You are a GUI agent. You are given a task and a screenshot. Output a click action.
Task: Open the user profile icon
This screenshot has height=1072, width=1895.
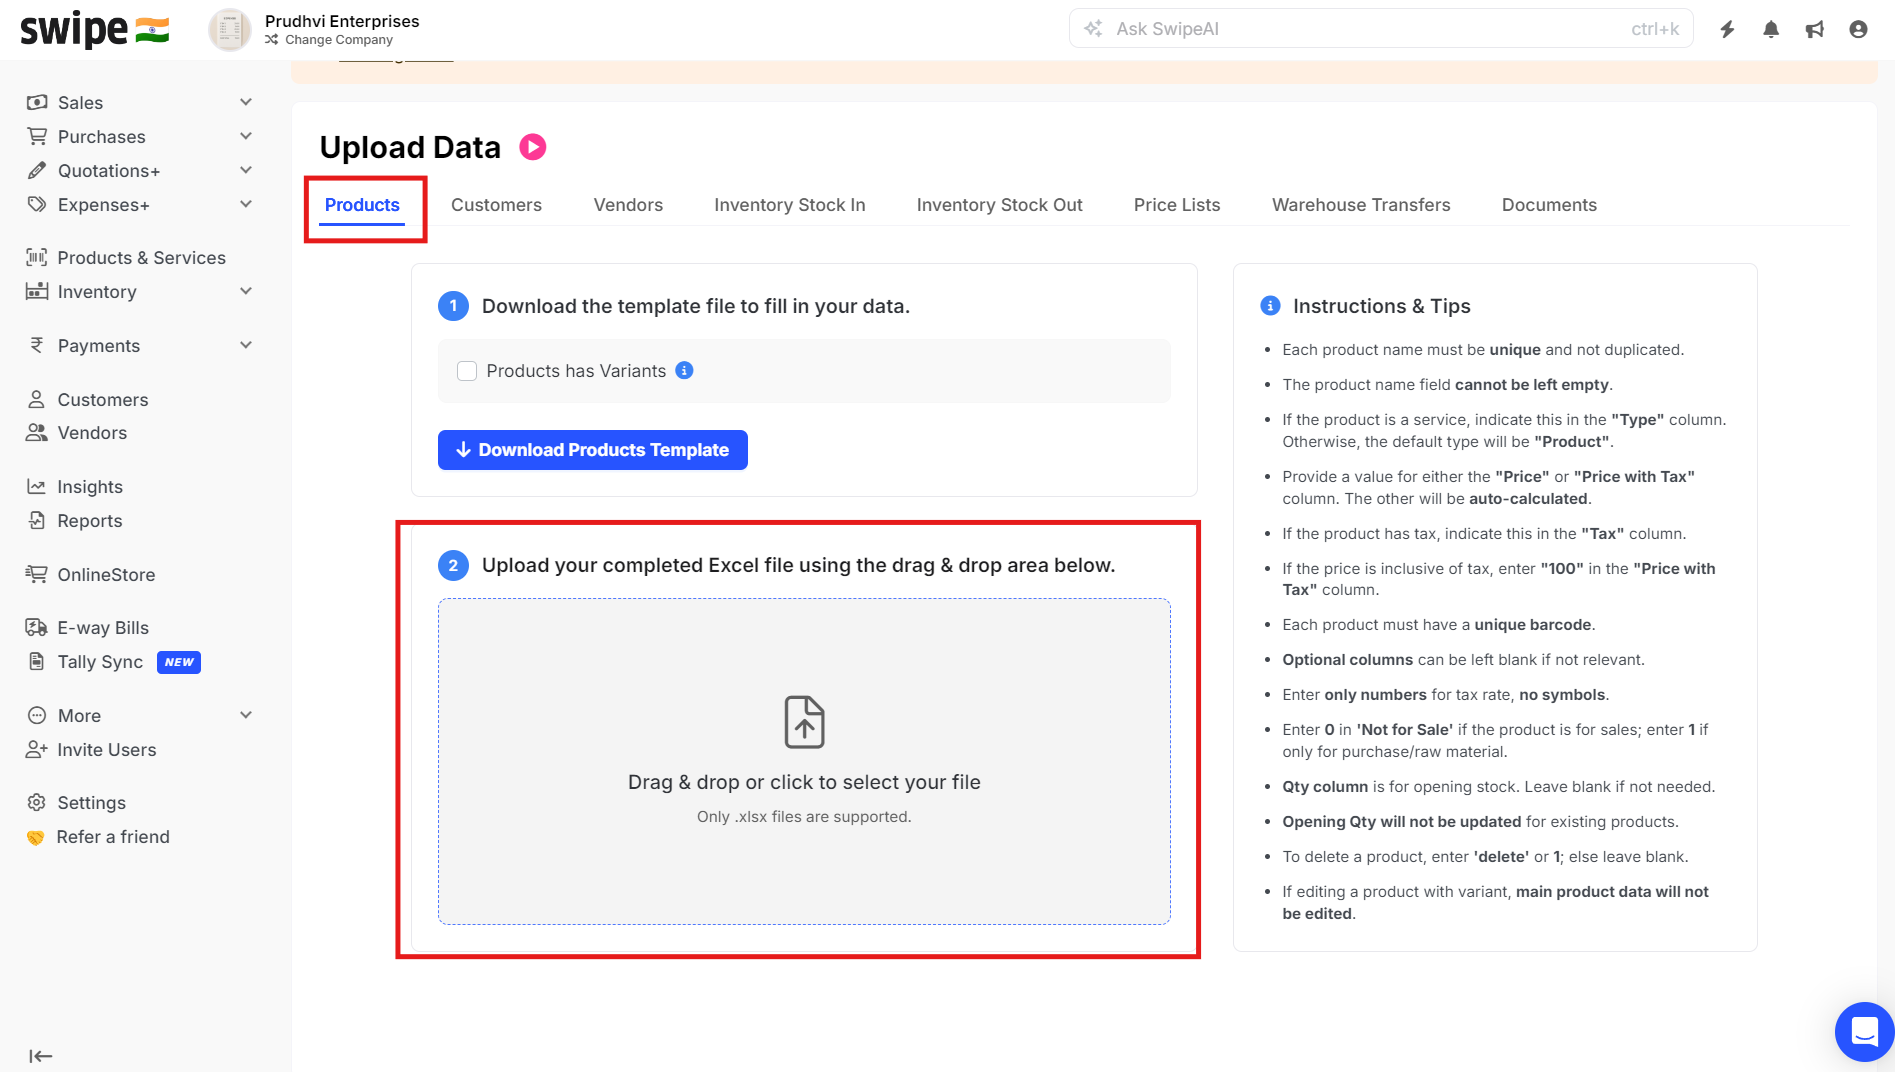1858,29
